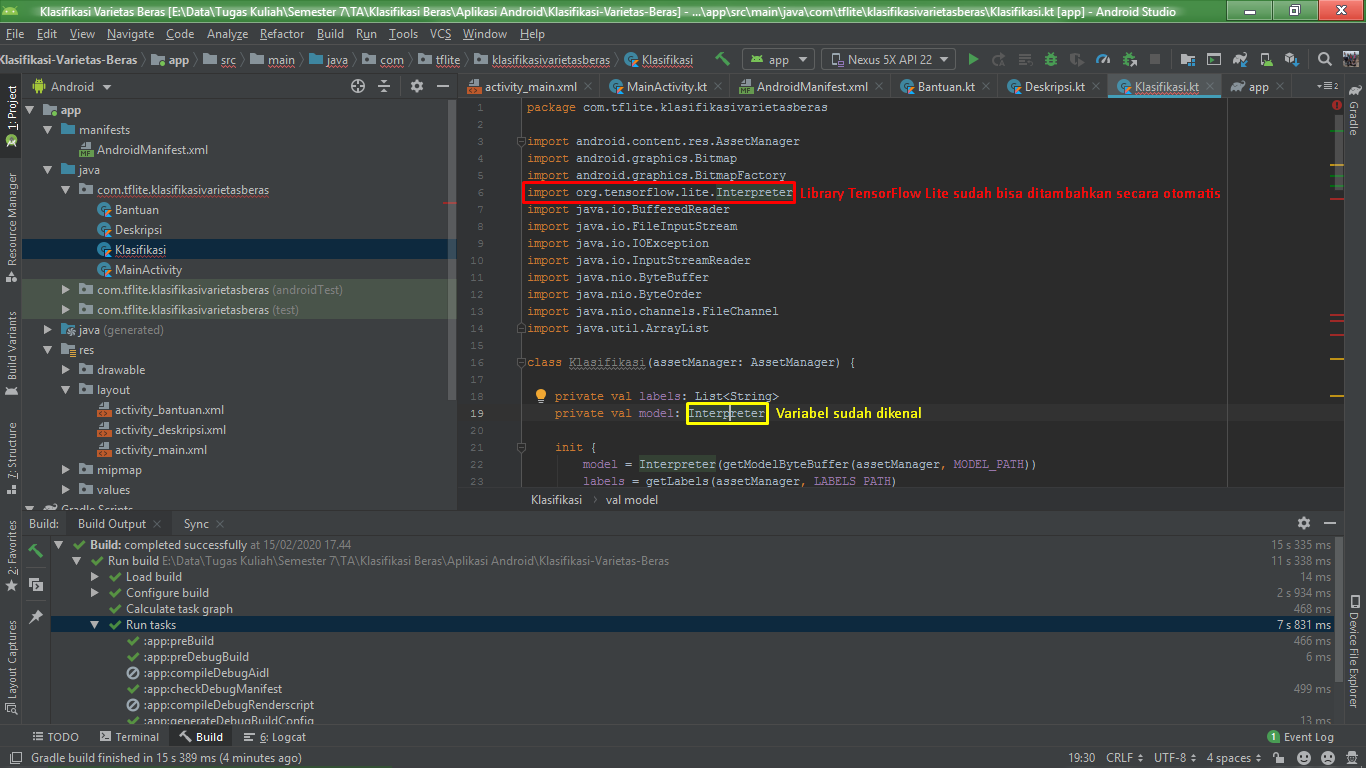
Task: Click the yellow intention lightbulb in editor
Action: 540,397
